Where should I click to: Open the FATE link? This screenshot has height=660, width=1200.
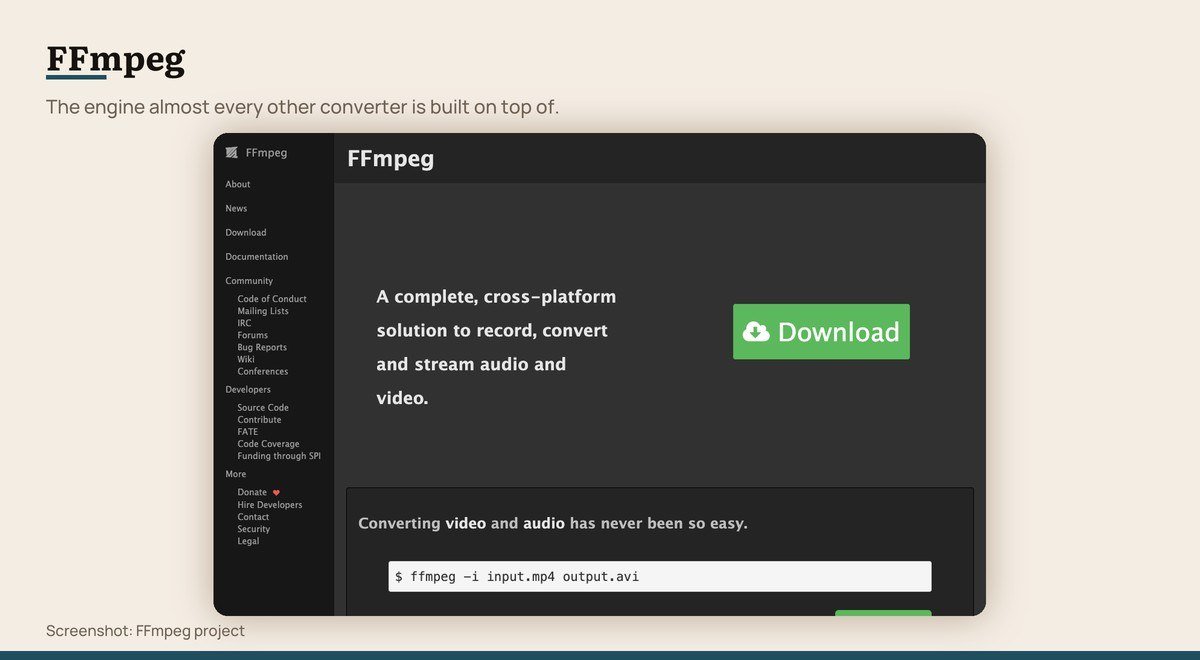pyautogui.click(x=248, y=432)
